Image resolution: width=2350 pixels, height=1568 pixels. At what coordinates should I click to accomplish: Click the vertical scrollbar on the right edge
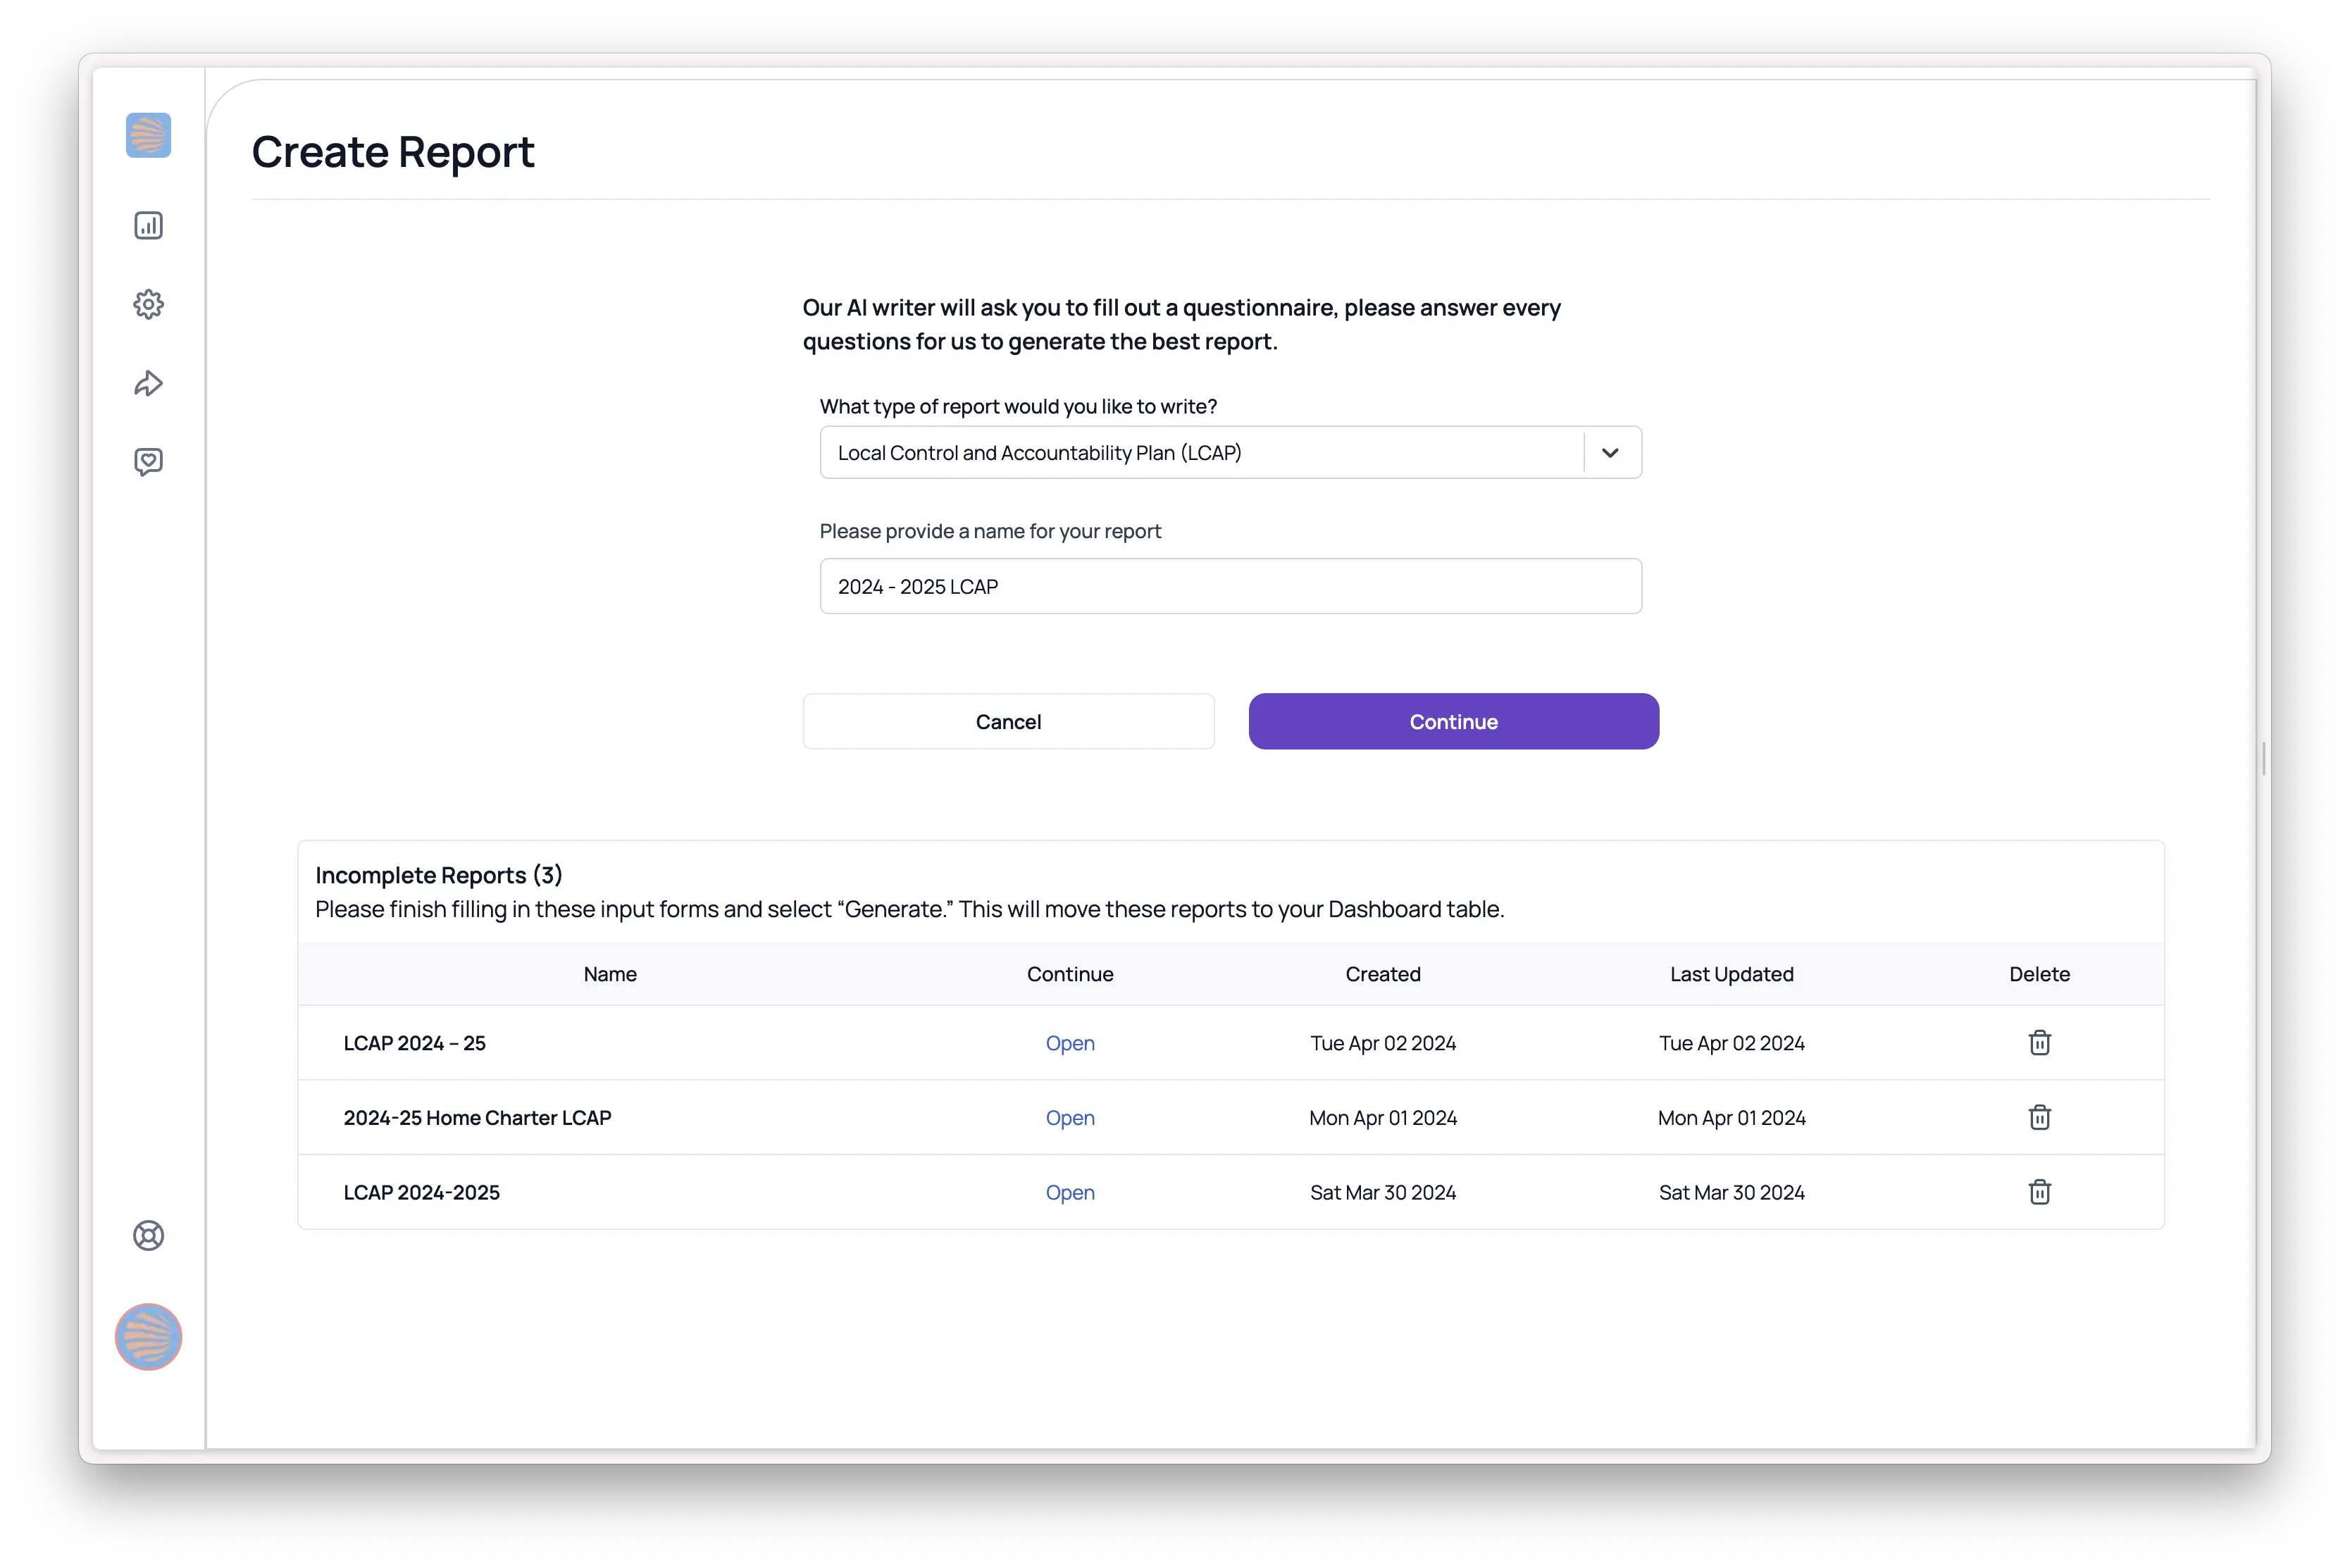coord(2264,758)
